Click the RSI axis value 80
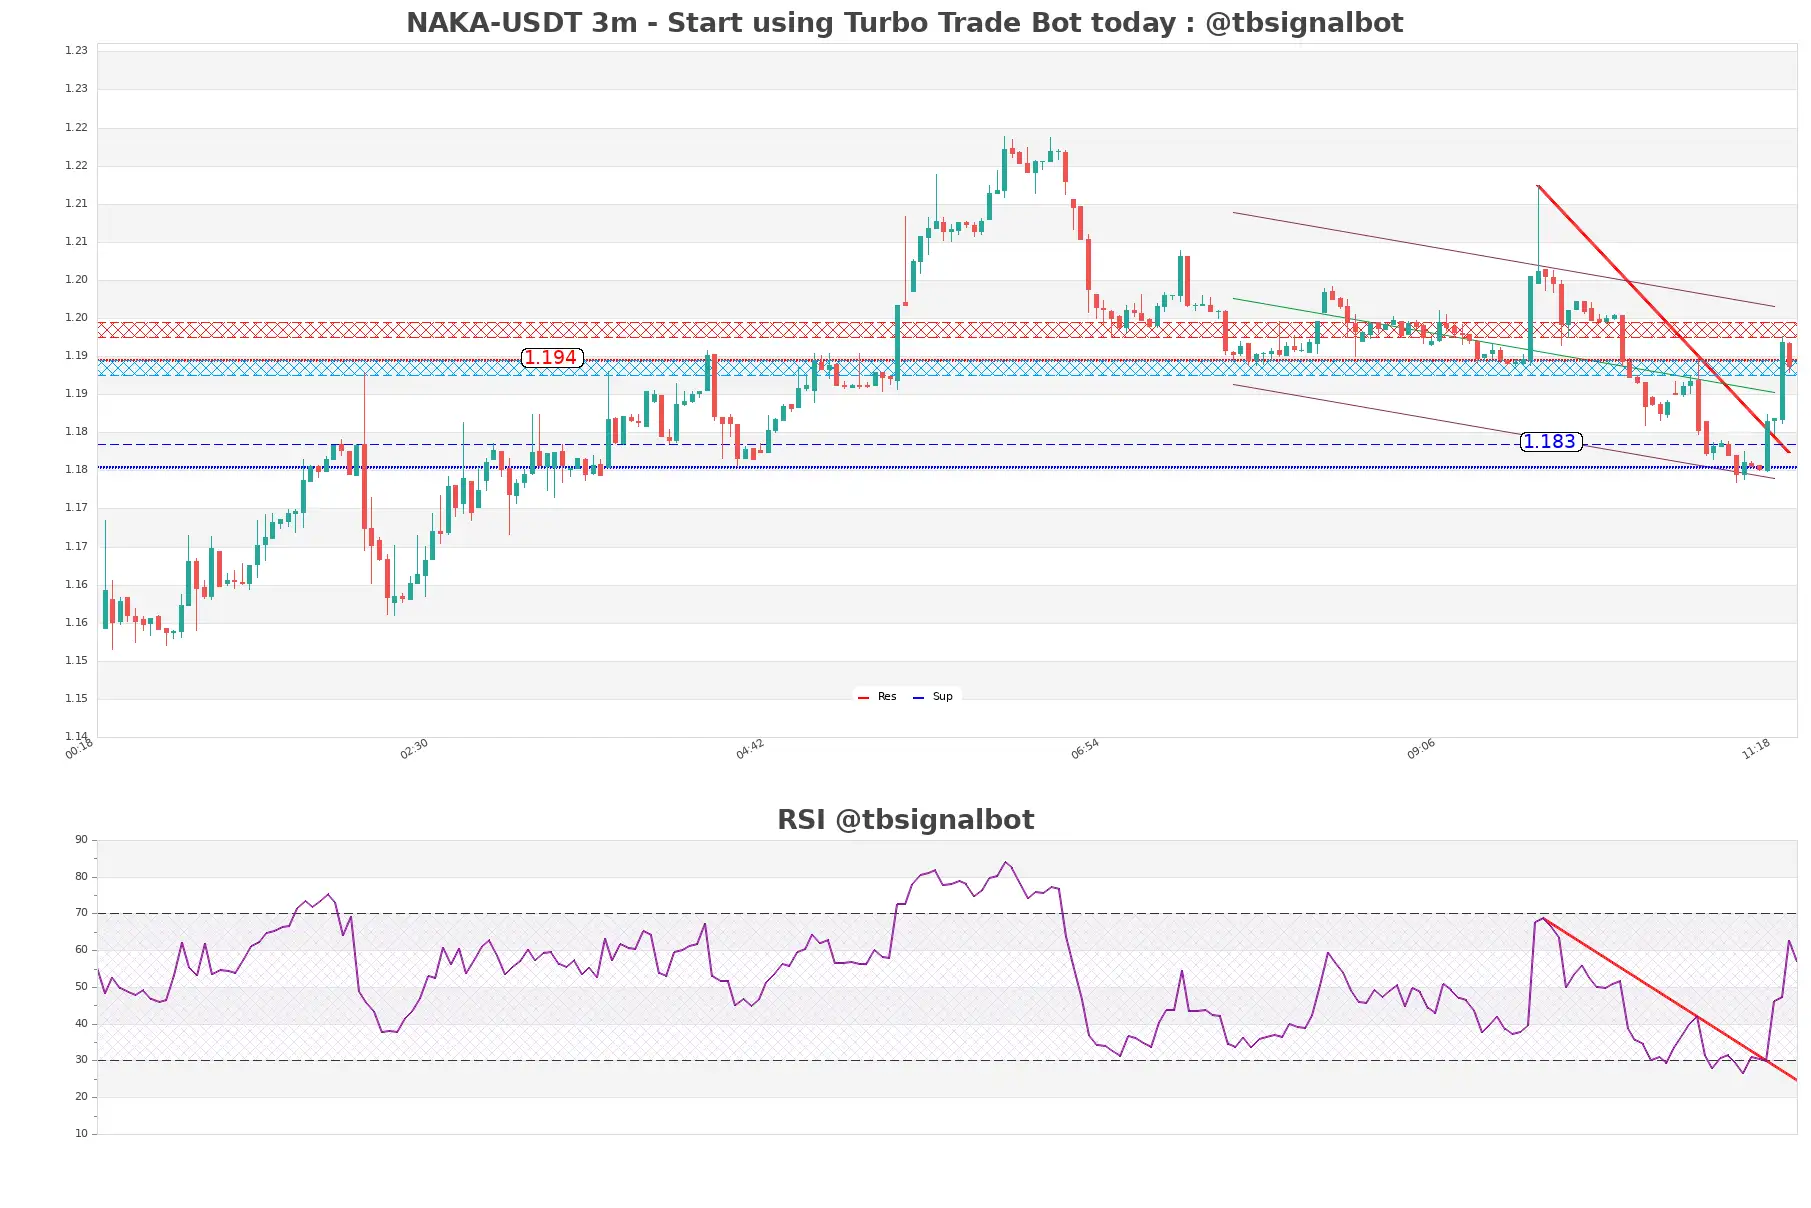Viewport: 1811px width, 1208px height. tap(81, 877)
